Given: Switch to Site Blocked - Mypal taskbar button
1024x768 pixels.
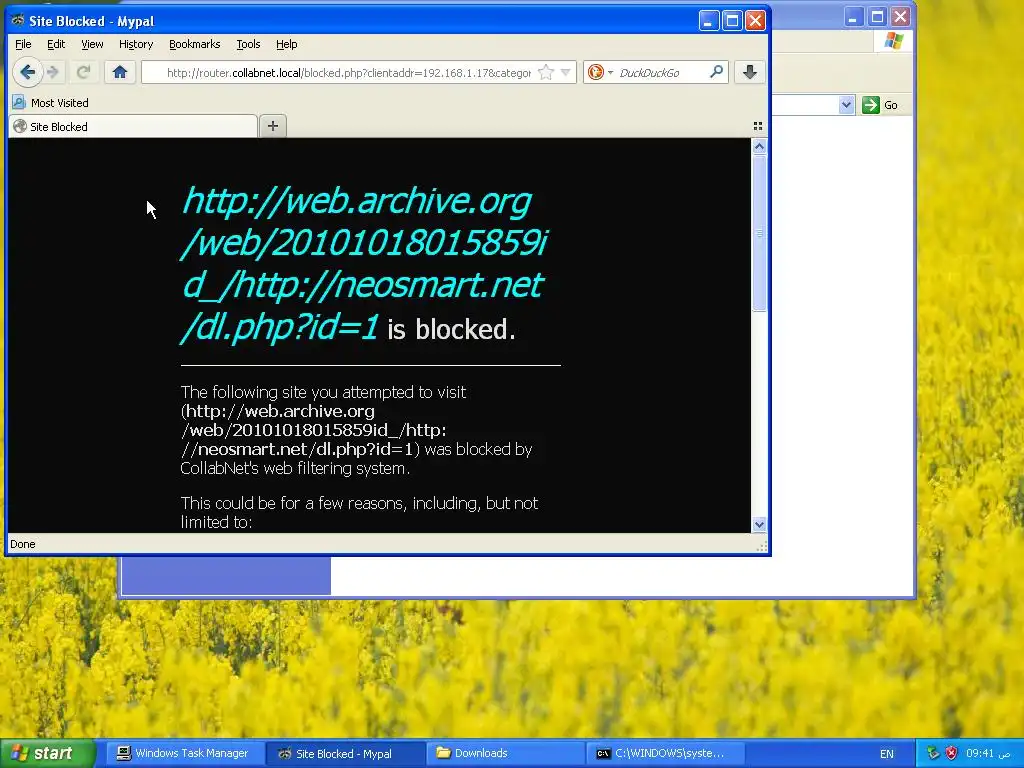Looking at the screenshot, I should click(x=343, y=753).
